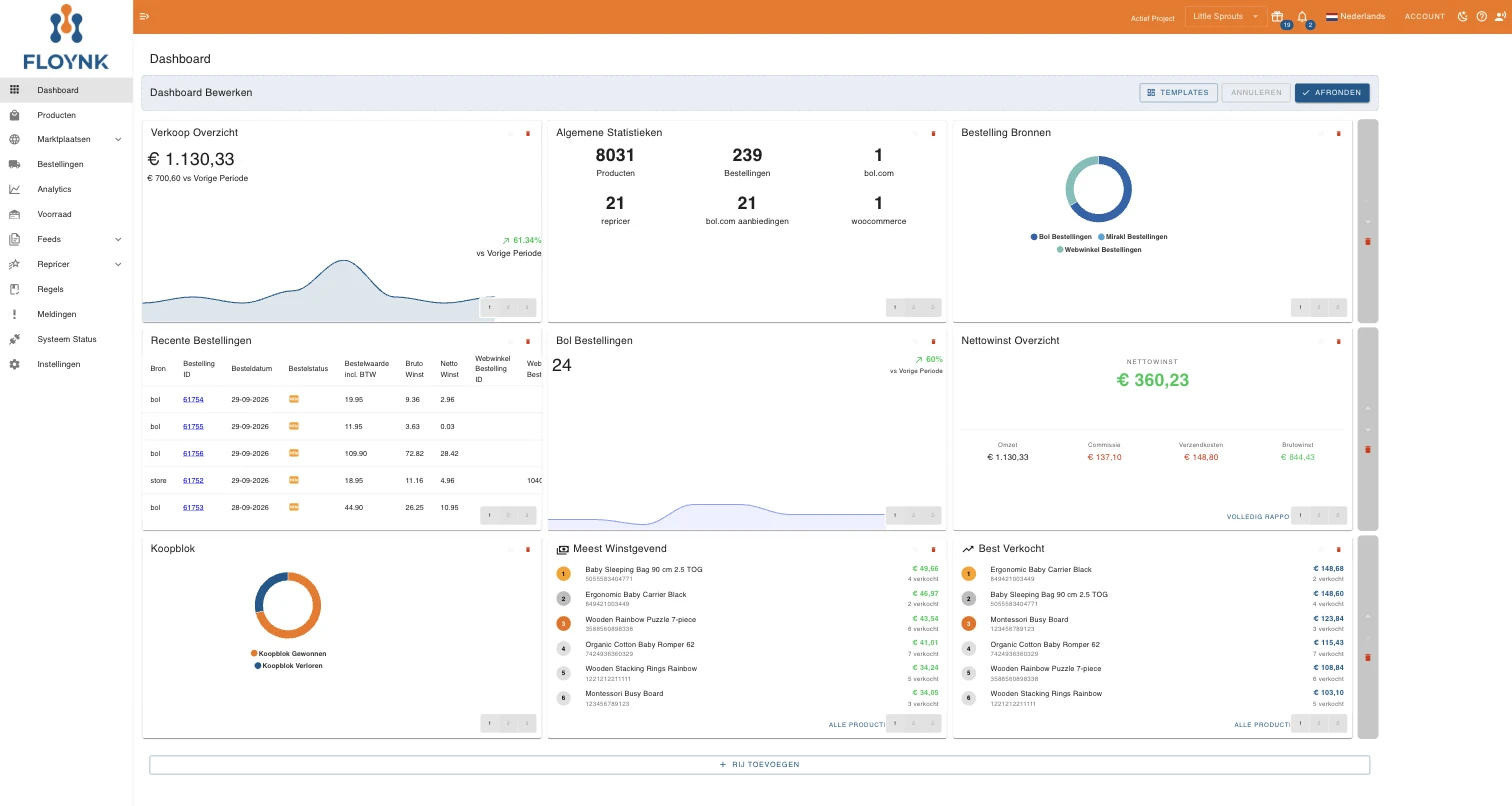Viewport: 1512px width, 806px height.
Task: Click the Koopblok Gewonnen legend swatch
Action: click(x=254, y=653)
